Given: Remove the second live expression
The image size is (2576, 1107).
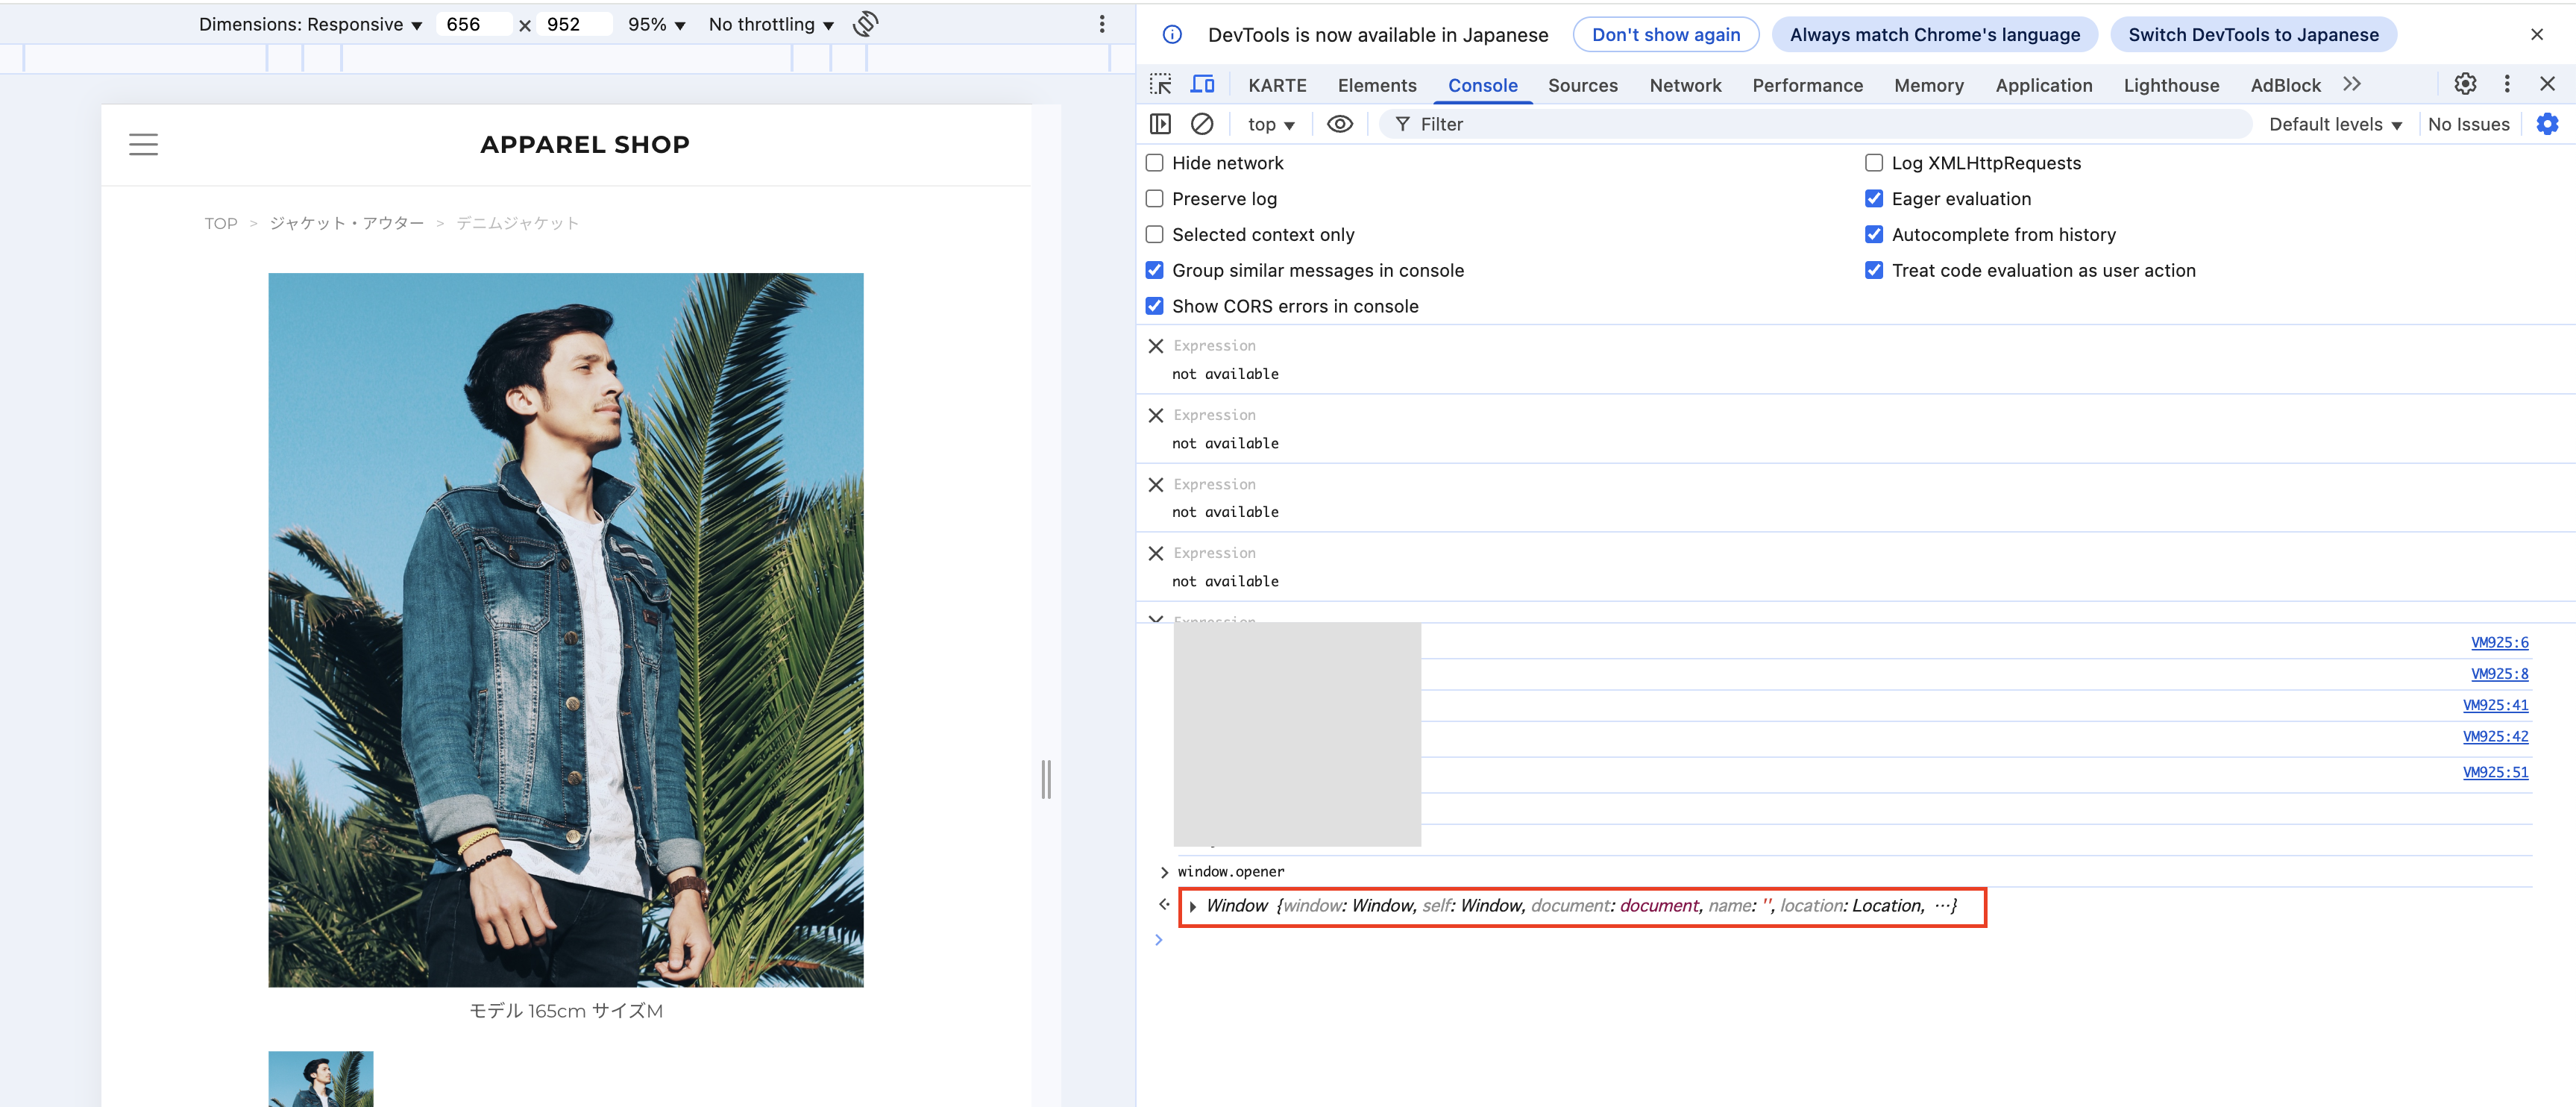Looking at the screenshot, I should (1156, 415).
